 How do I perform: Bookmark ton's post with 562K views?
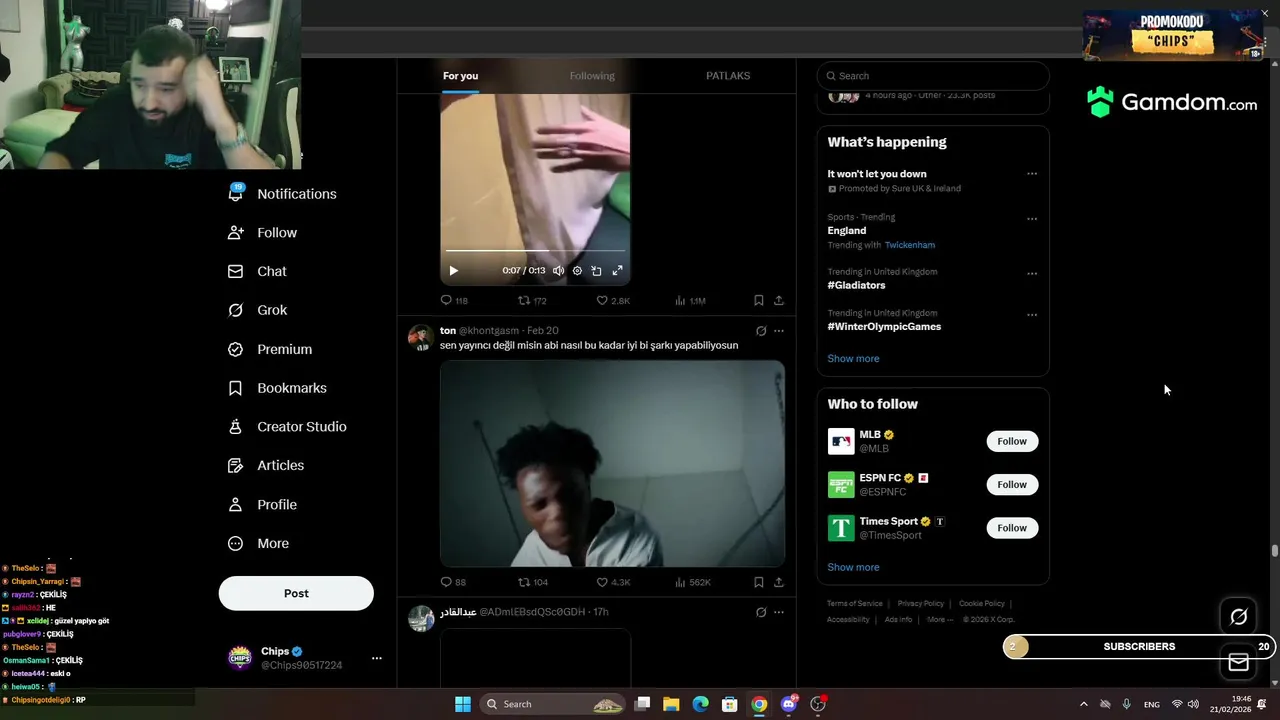tap(759, 582)
